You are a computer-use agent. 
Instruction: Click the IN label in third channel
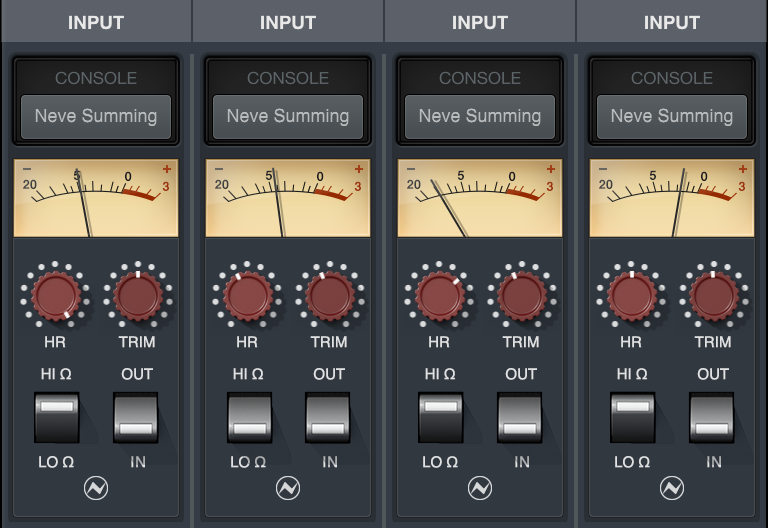pos(522,462)
